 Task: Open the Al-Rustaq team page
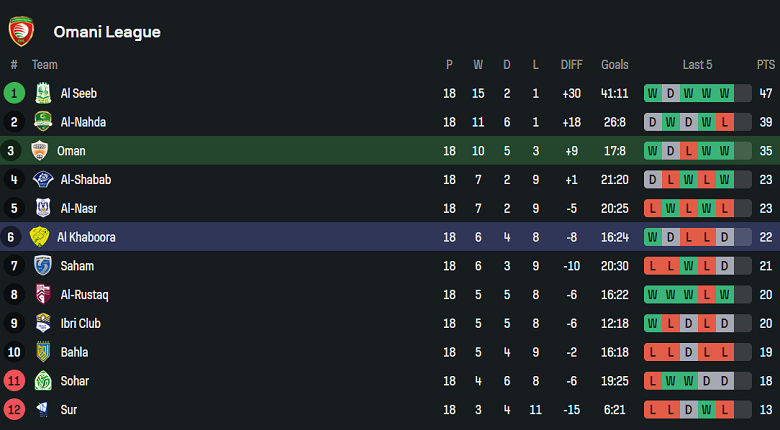[x=84, y=295]
